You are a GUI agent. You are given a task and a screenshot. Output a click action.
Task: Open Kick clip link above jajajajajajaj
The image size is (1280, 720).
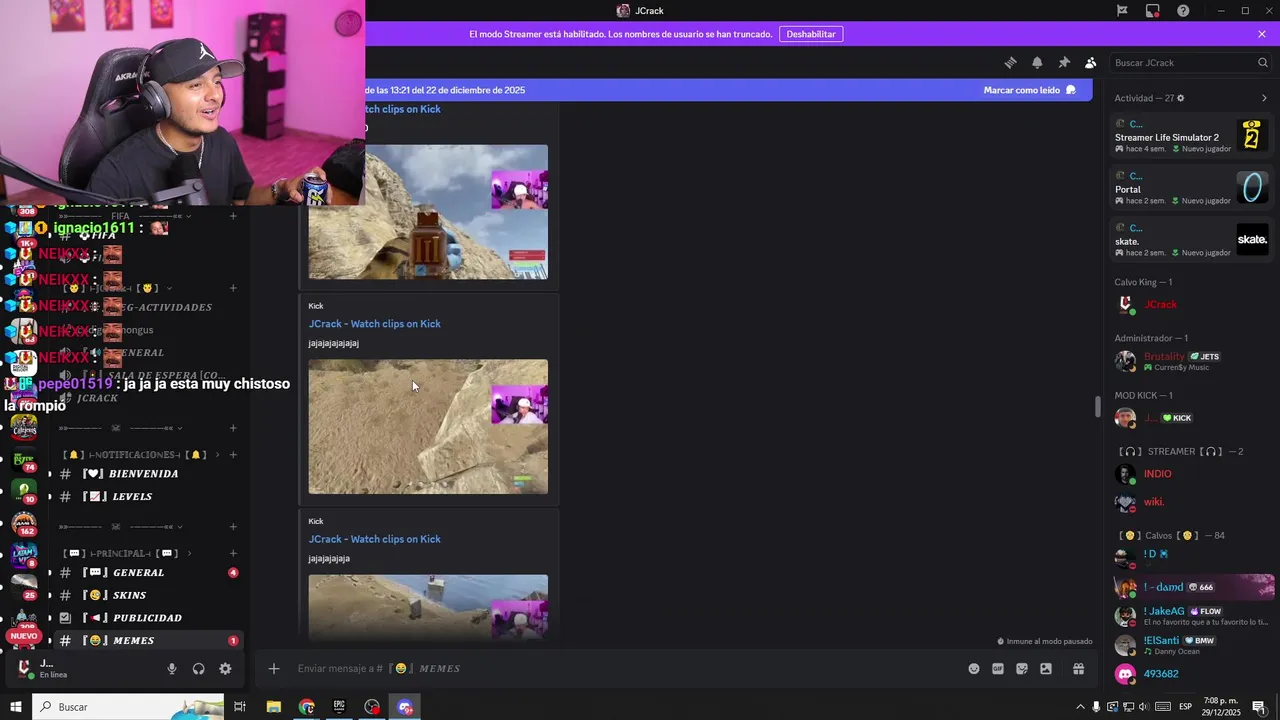[374, 324]
